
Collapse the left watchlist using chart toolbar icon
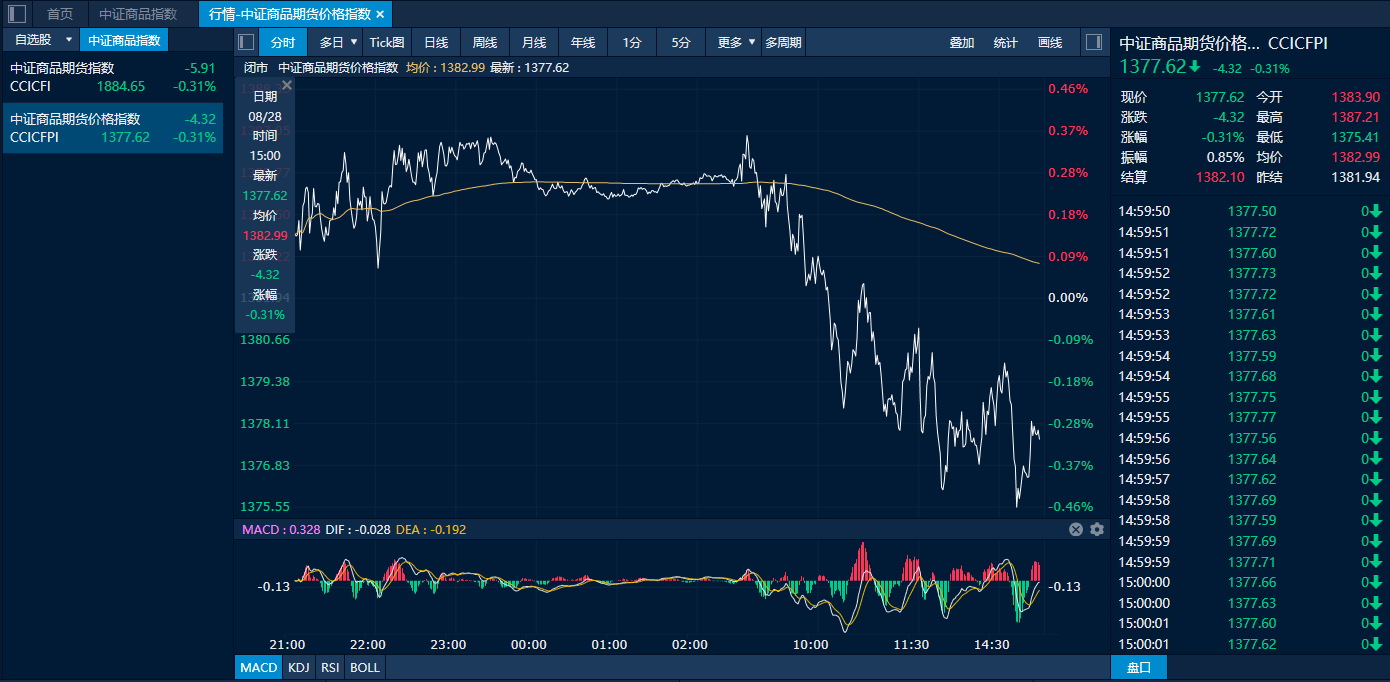pos(247,42)
